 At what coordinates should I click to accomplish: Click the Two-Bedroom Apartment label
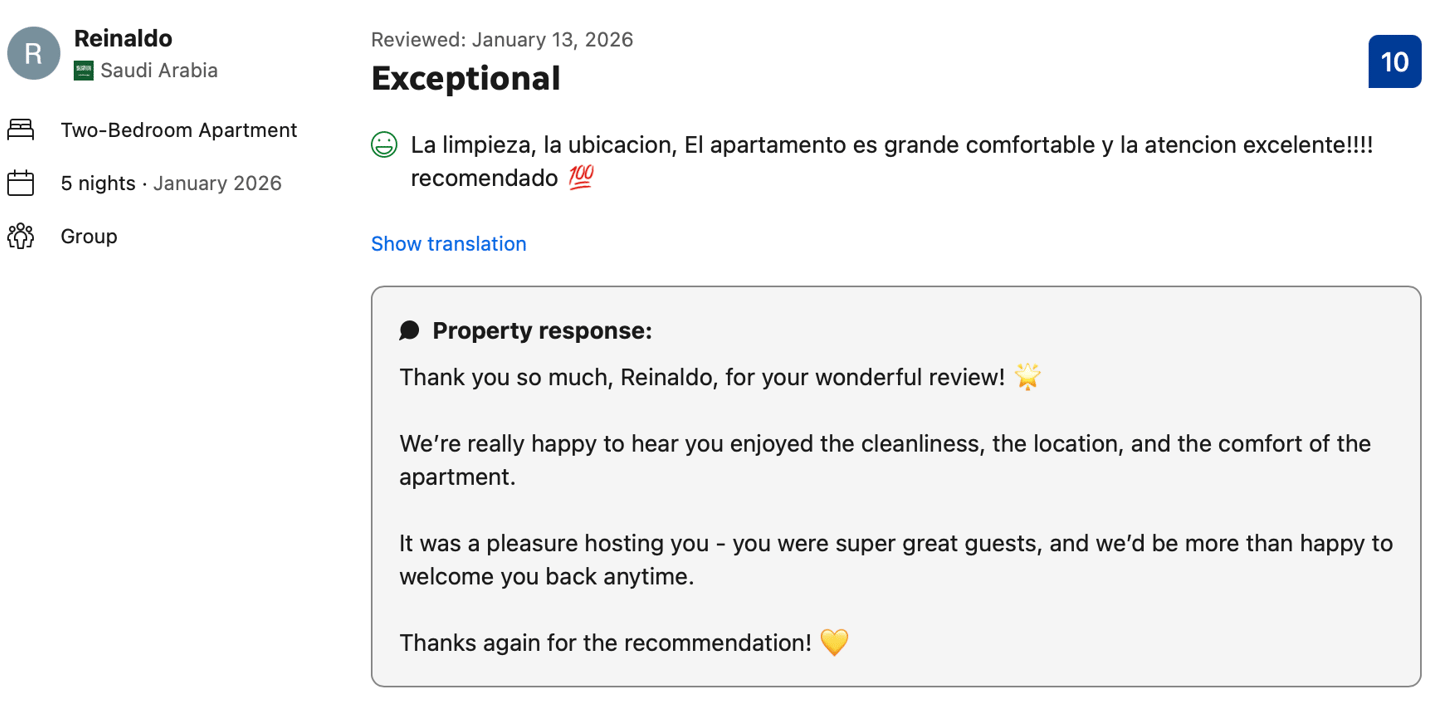pos(179,130)
